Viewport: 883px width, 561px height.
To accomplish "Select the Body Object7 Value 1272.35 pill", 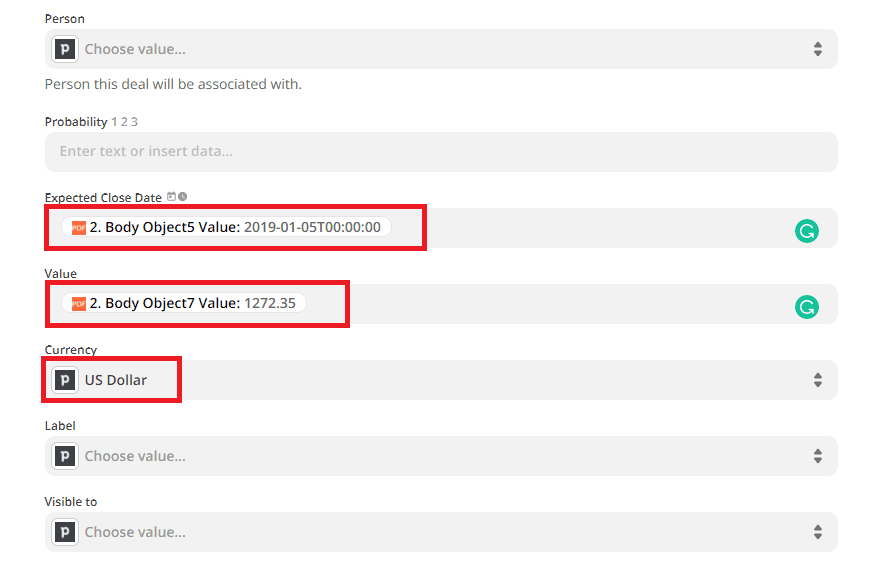I will pos(192,304).
